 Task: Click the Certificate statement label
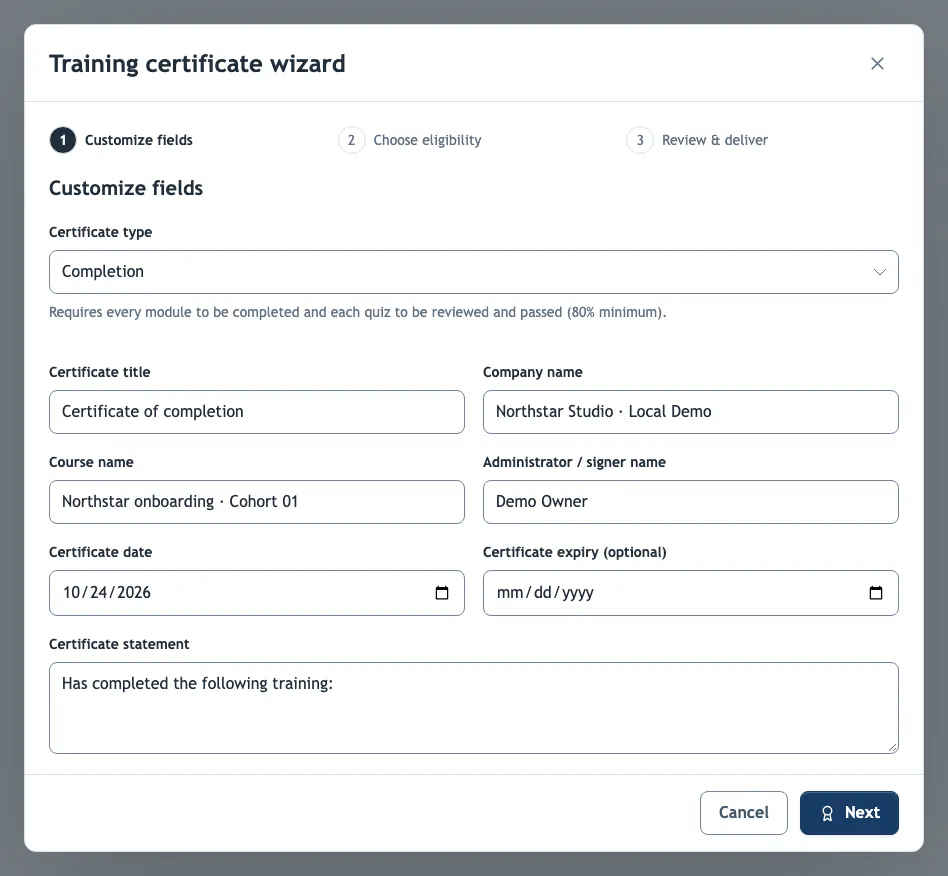(x=119, y=644)
